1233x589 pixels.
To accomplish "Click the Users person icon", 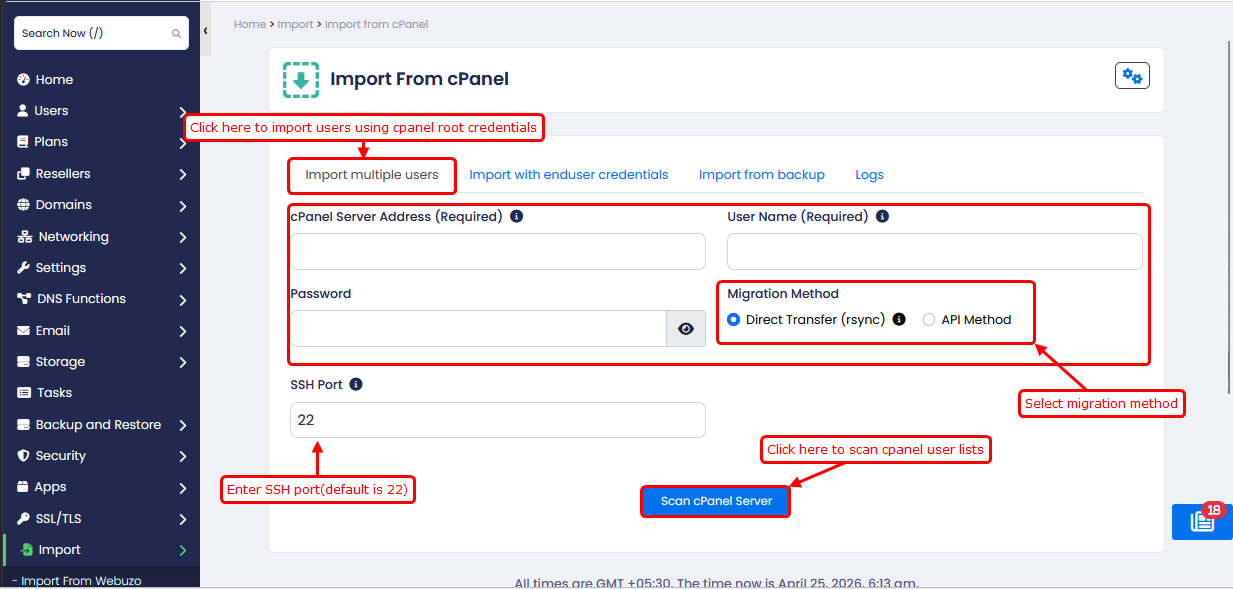I will [23, 111].
